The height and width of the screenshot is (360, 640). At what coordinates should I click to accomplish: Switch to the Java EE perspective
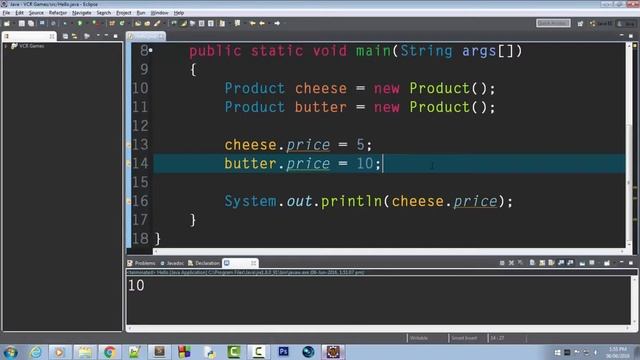click(601, 24)
